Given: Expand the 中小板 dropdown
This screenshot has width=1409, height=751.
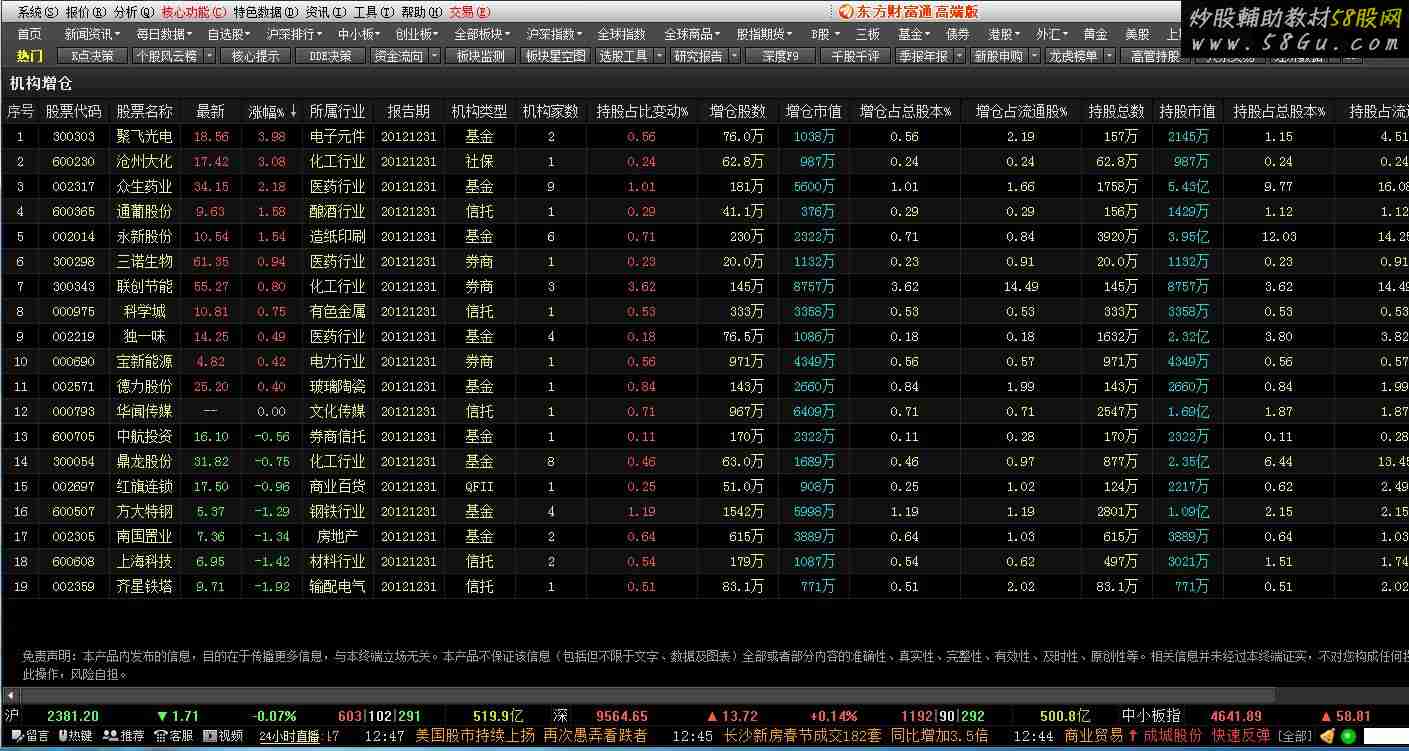Looking at the screenshot, I should (x=360, y=34).
